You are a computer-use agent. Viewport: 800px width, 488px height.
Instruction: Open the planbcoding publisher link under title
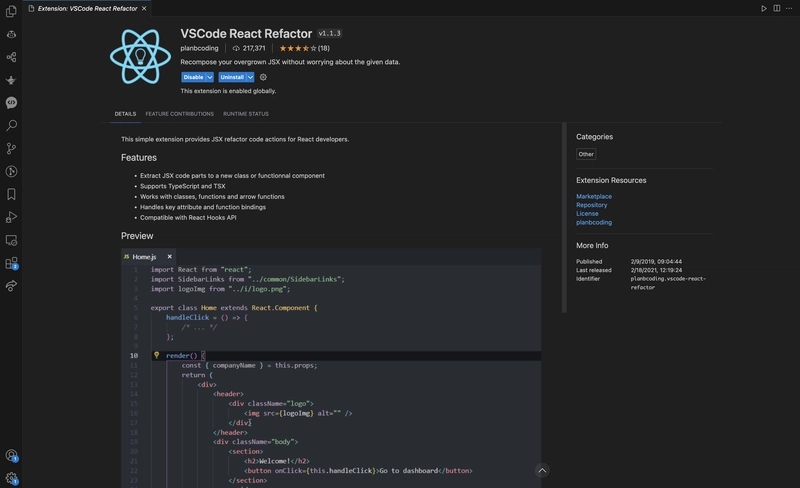click(x=199, y=48)
